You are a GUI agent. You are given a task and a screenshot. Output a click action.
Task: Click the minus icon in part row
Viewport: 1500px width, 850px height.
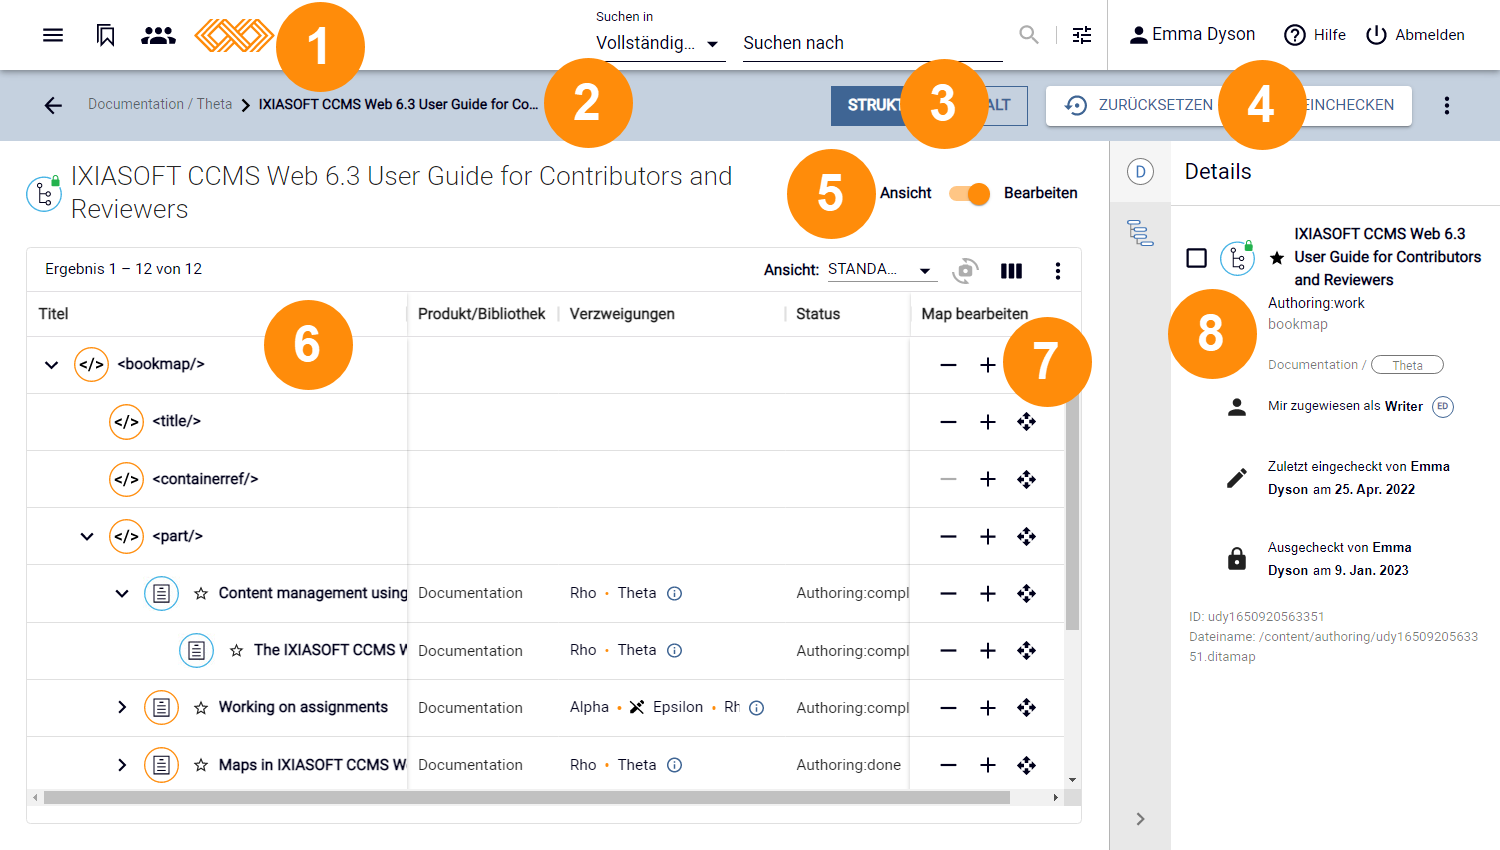948,537
